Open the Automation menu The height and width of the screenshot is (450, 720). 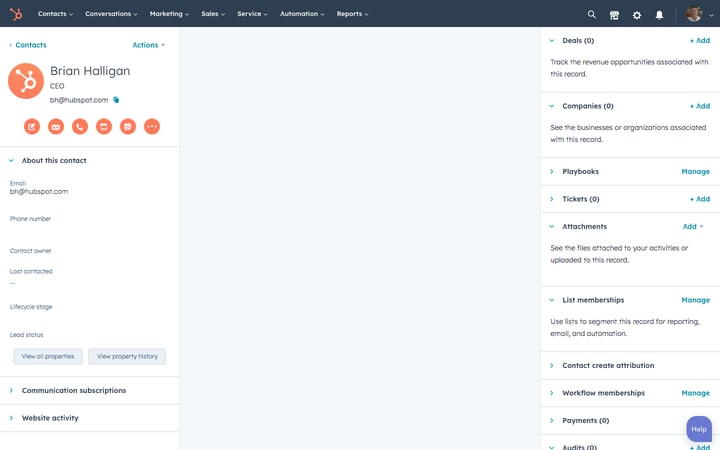pos(302,14)
